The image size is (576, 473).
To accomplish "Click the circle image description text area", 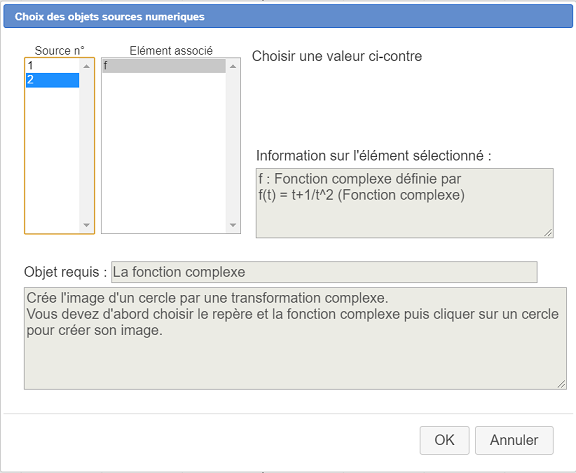I will (x=295, y=338).
